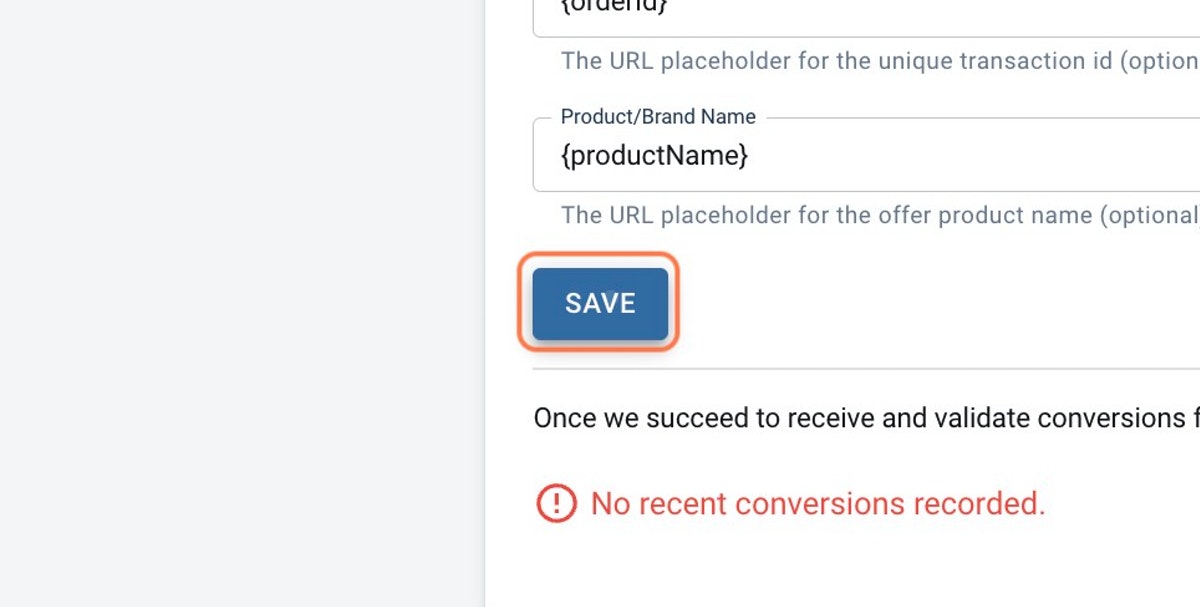Click the offer product name helper text
The height and width of the screenshot is (607, 1200).
[880, 215]
